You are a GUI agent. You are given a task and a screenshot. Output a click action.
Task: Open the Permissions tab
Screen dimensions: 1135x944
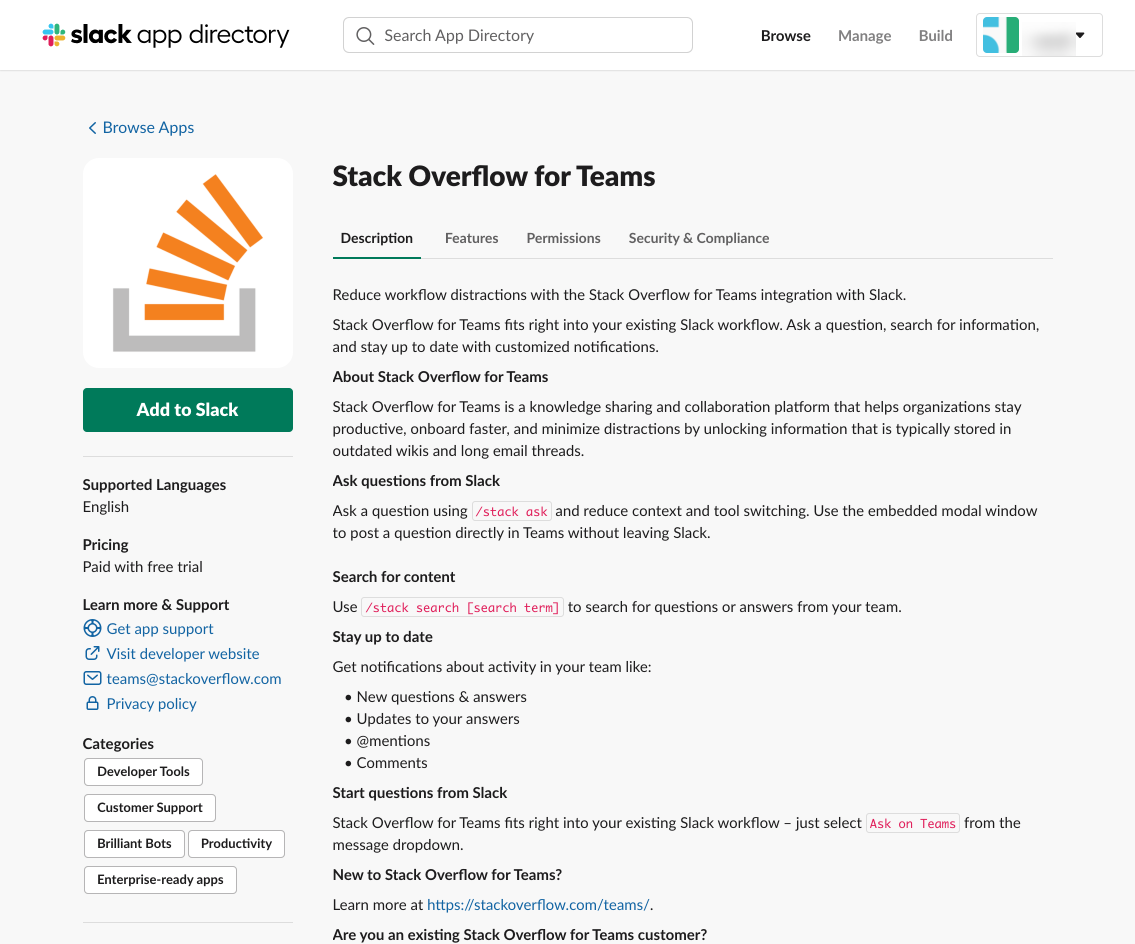click(563, 238)
